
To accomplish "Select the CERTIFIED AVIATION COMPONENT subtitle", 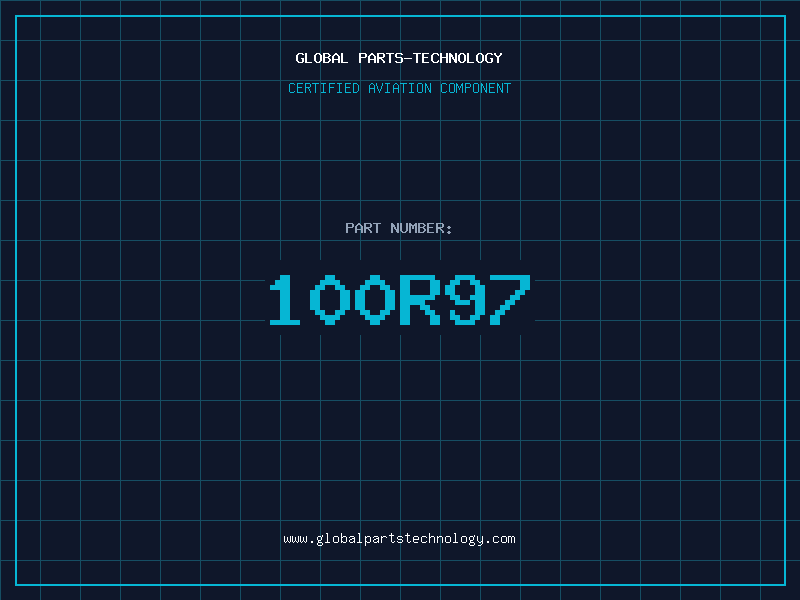I will (x=399, y=88).
